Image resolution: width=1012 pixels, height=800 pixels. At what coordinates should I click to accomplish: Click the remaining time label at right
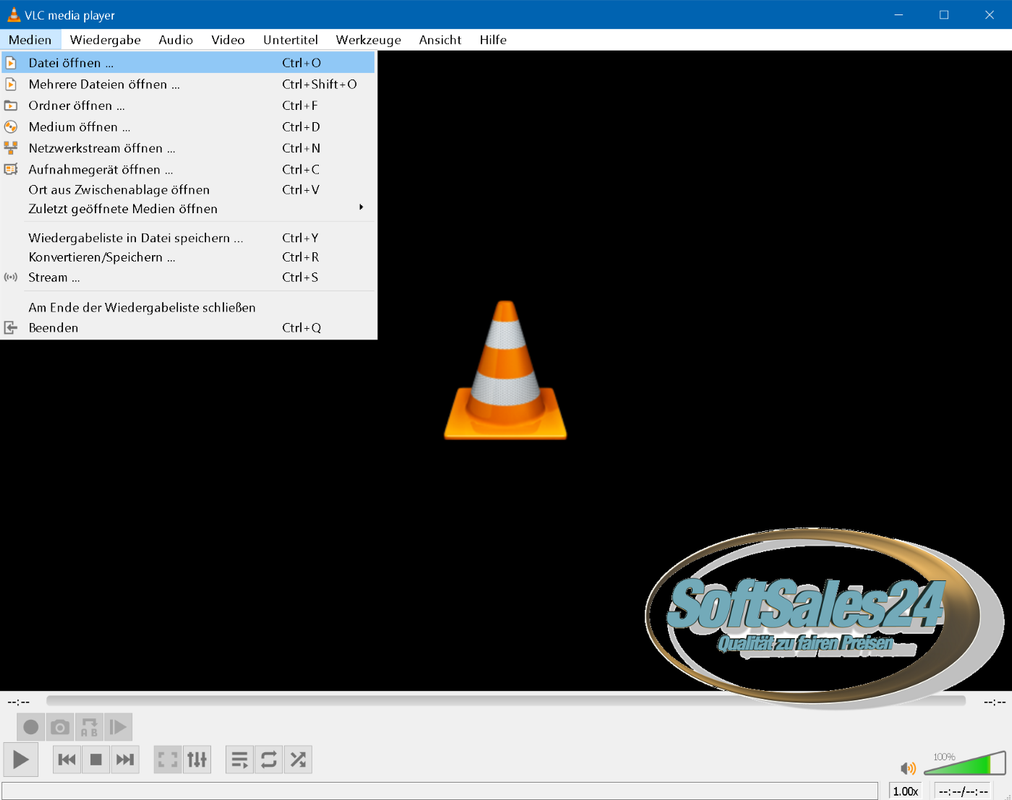[x=995, y=701]
